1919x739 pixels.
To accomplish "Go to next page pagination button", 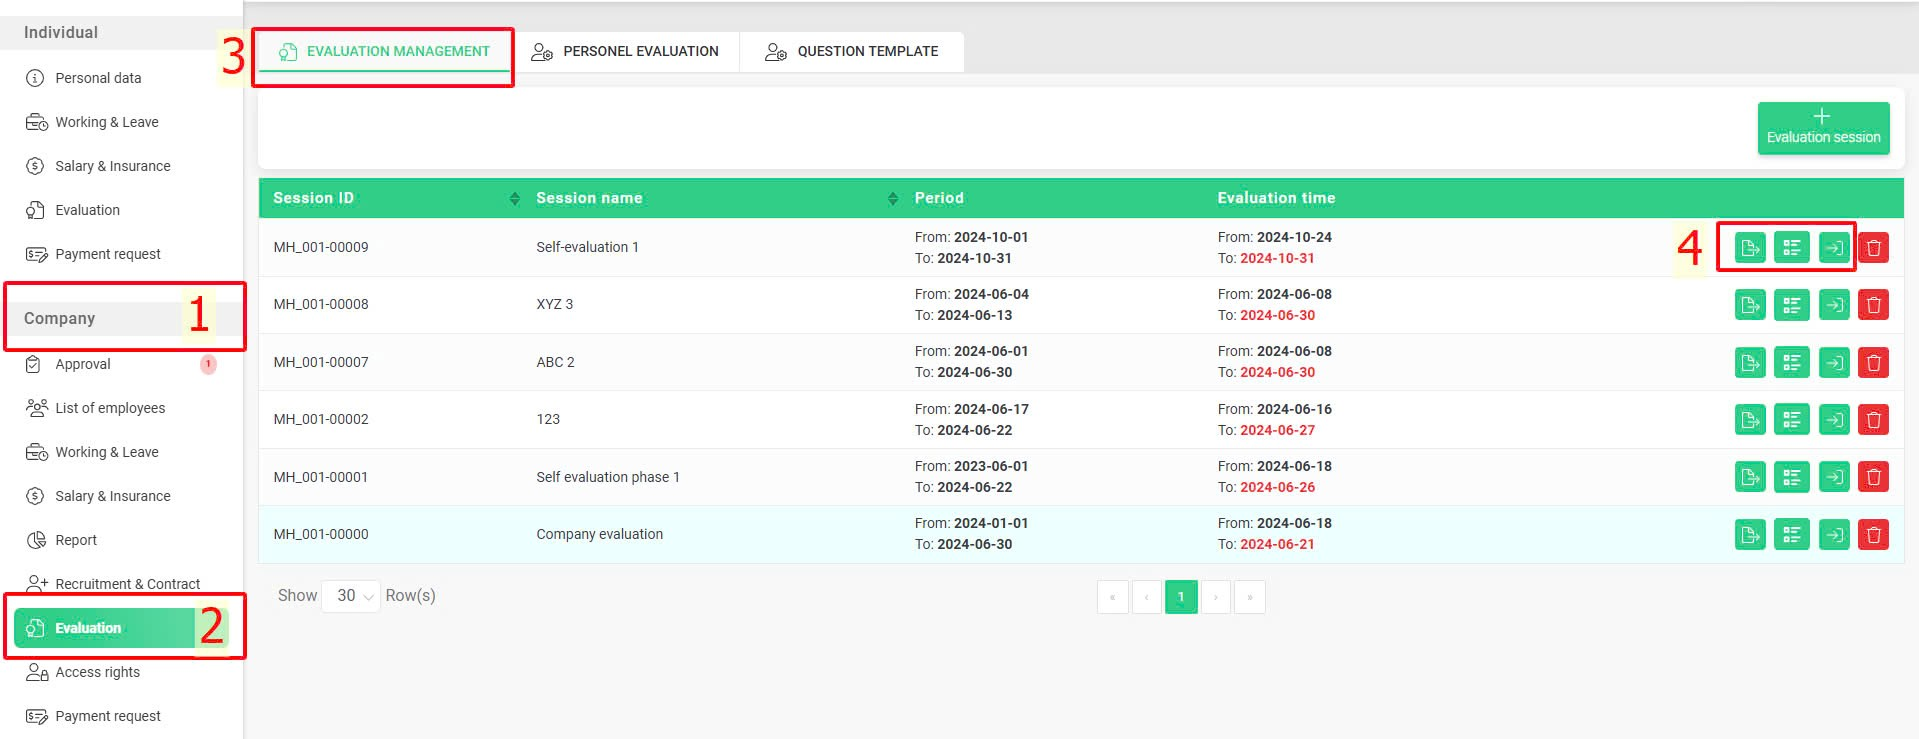I will pos(1215,597).
